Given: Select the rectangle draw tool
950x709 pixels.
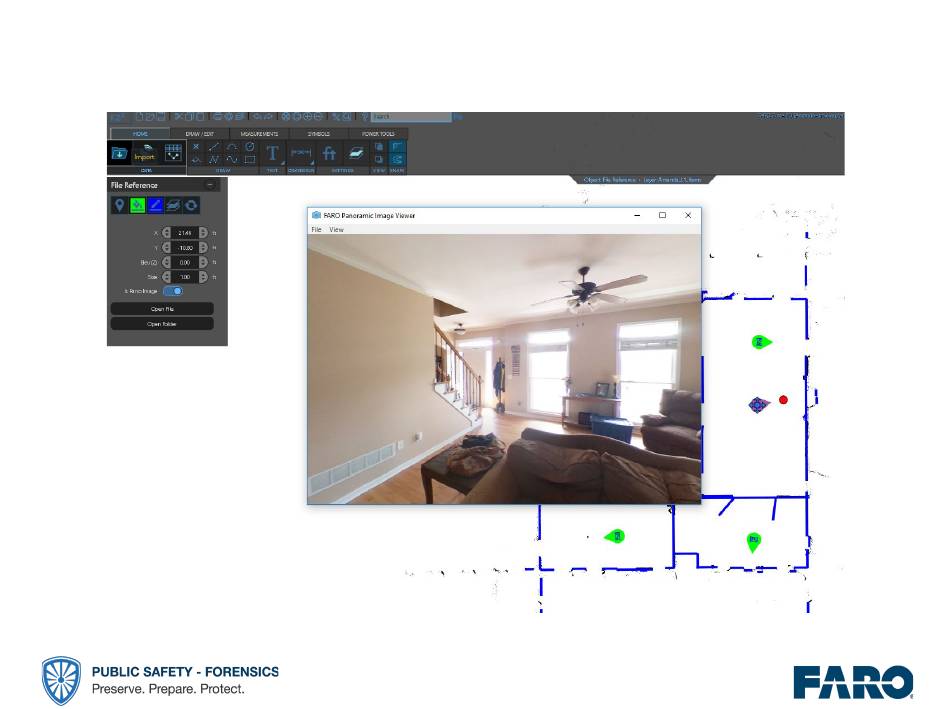Looking at the screenshot, I should (250, 160).
